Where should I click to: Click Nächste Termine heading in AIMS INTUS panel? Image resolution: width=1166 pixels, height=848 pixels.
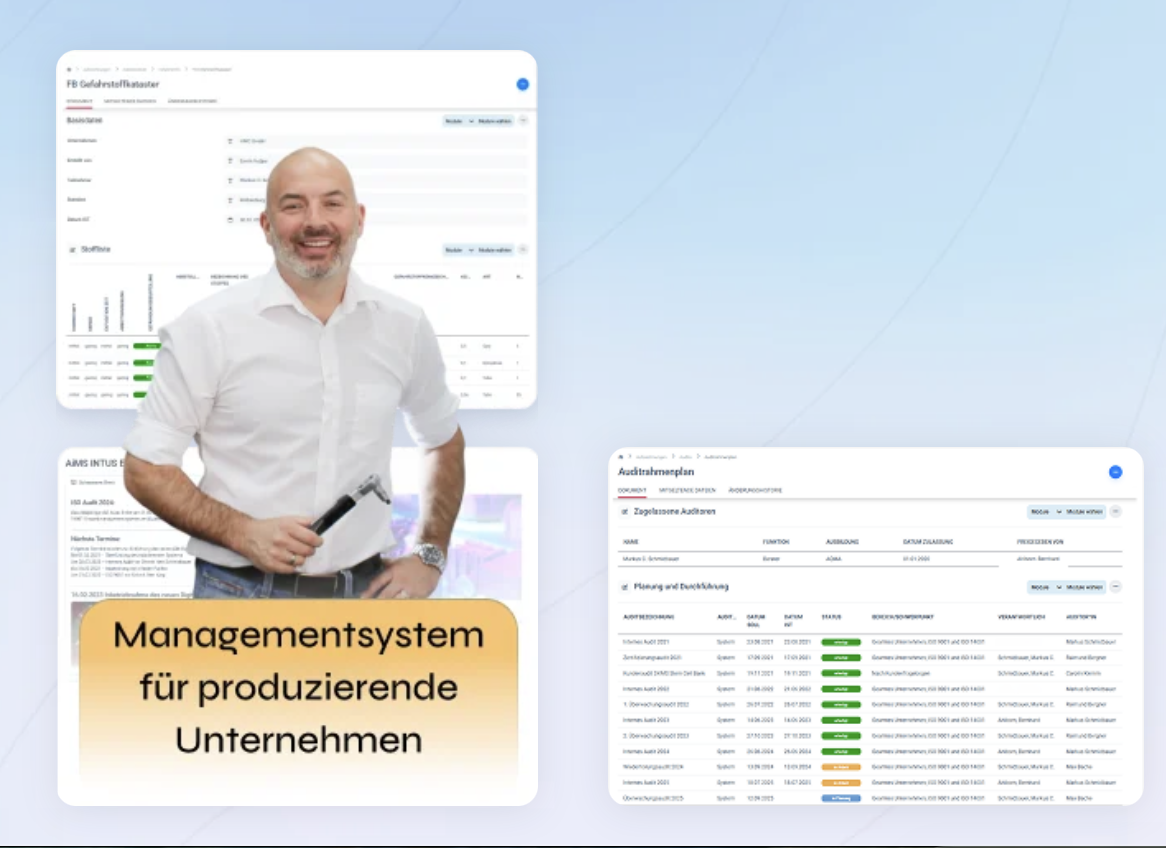click(95, 538)
